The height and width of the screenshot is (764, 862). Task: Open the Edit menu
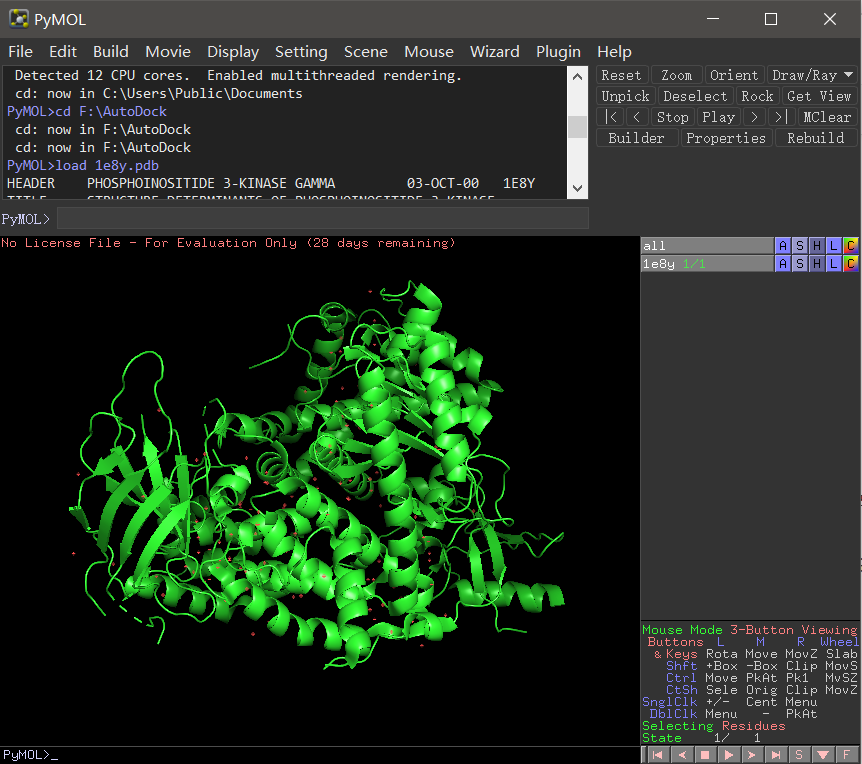pos(63,52)
